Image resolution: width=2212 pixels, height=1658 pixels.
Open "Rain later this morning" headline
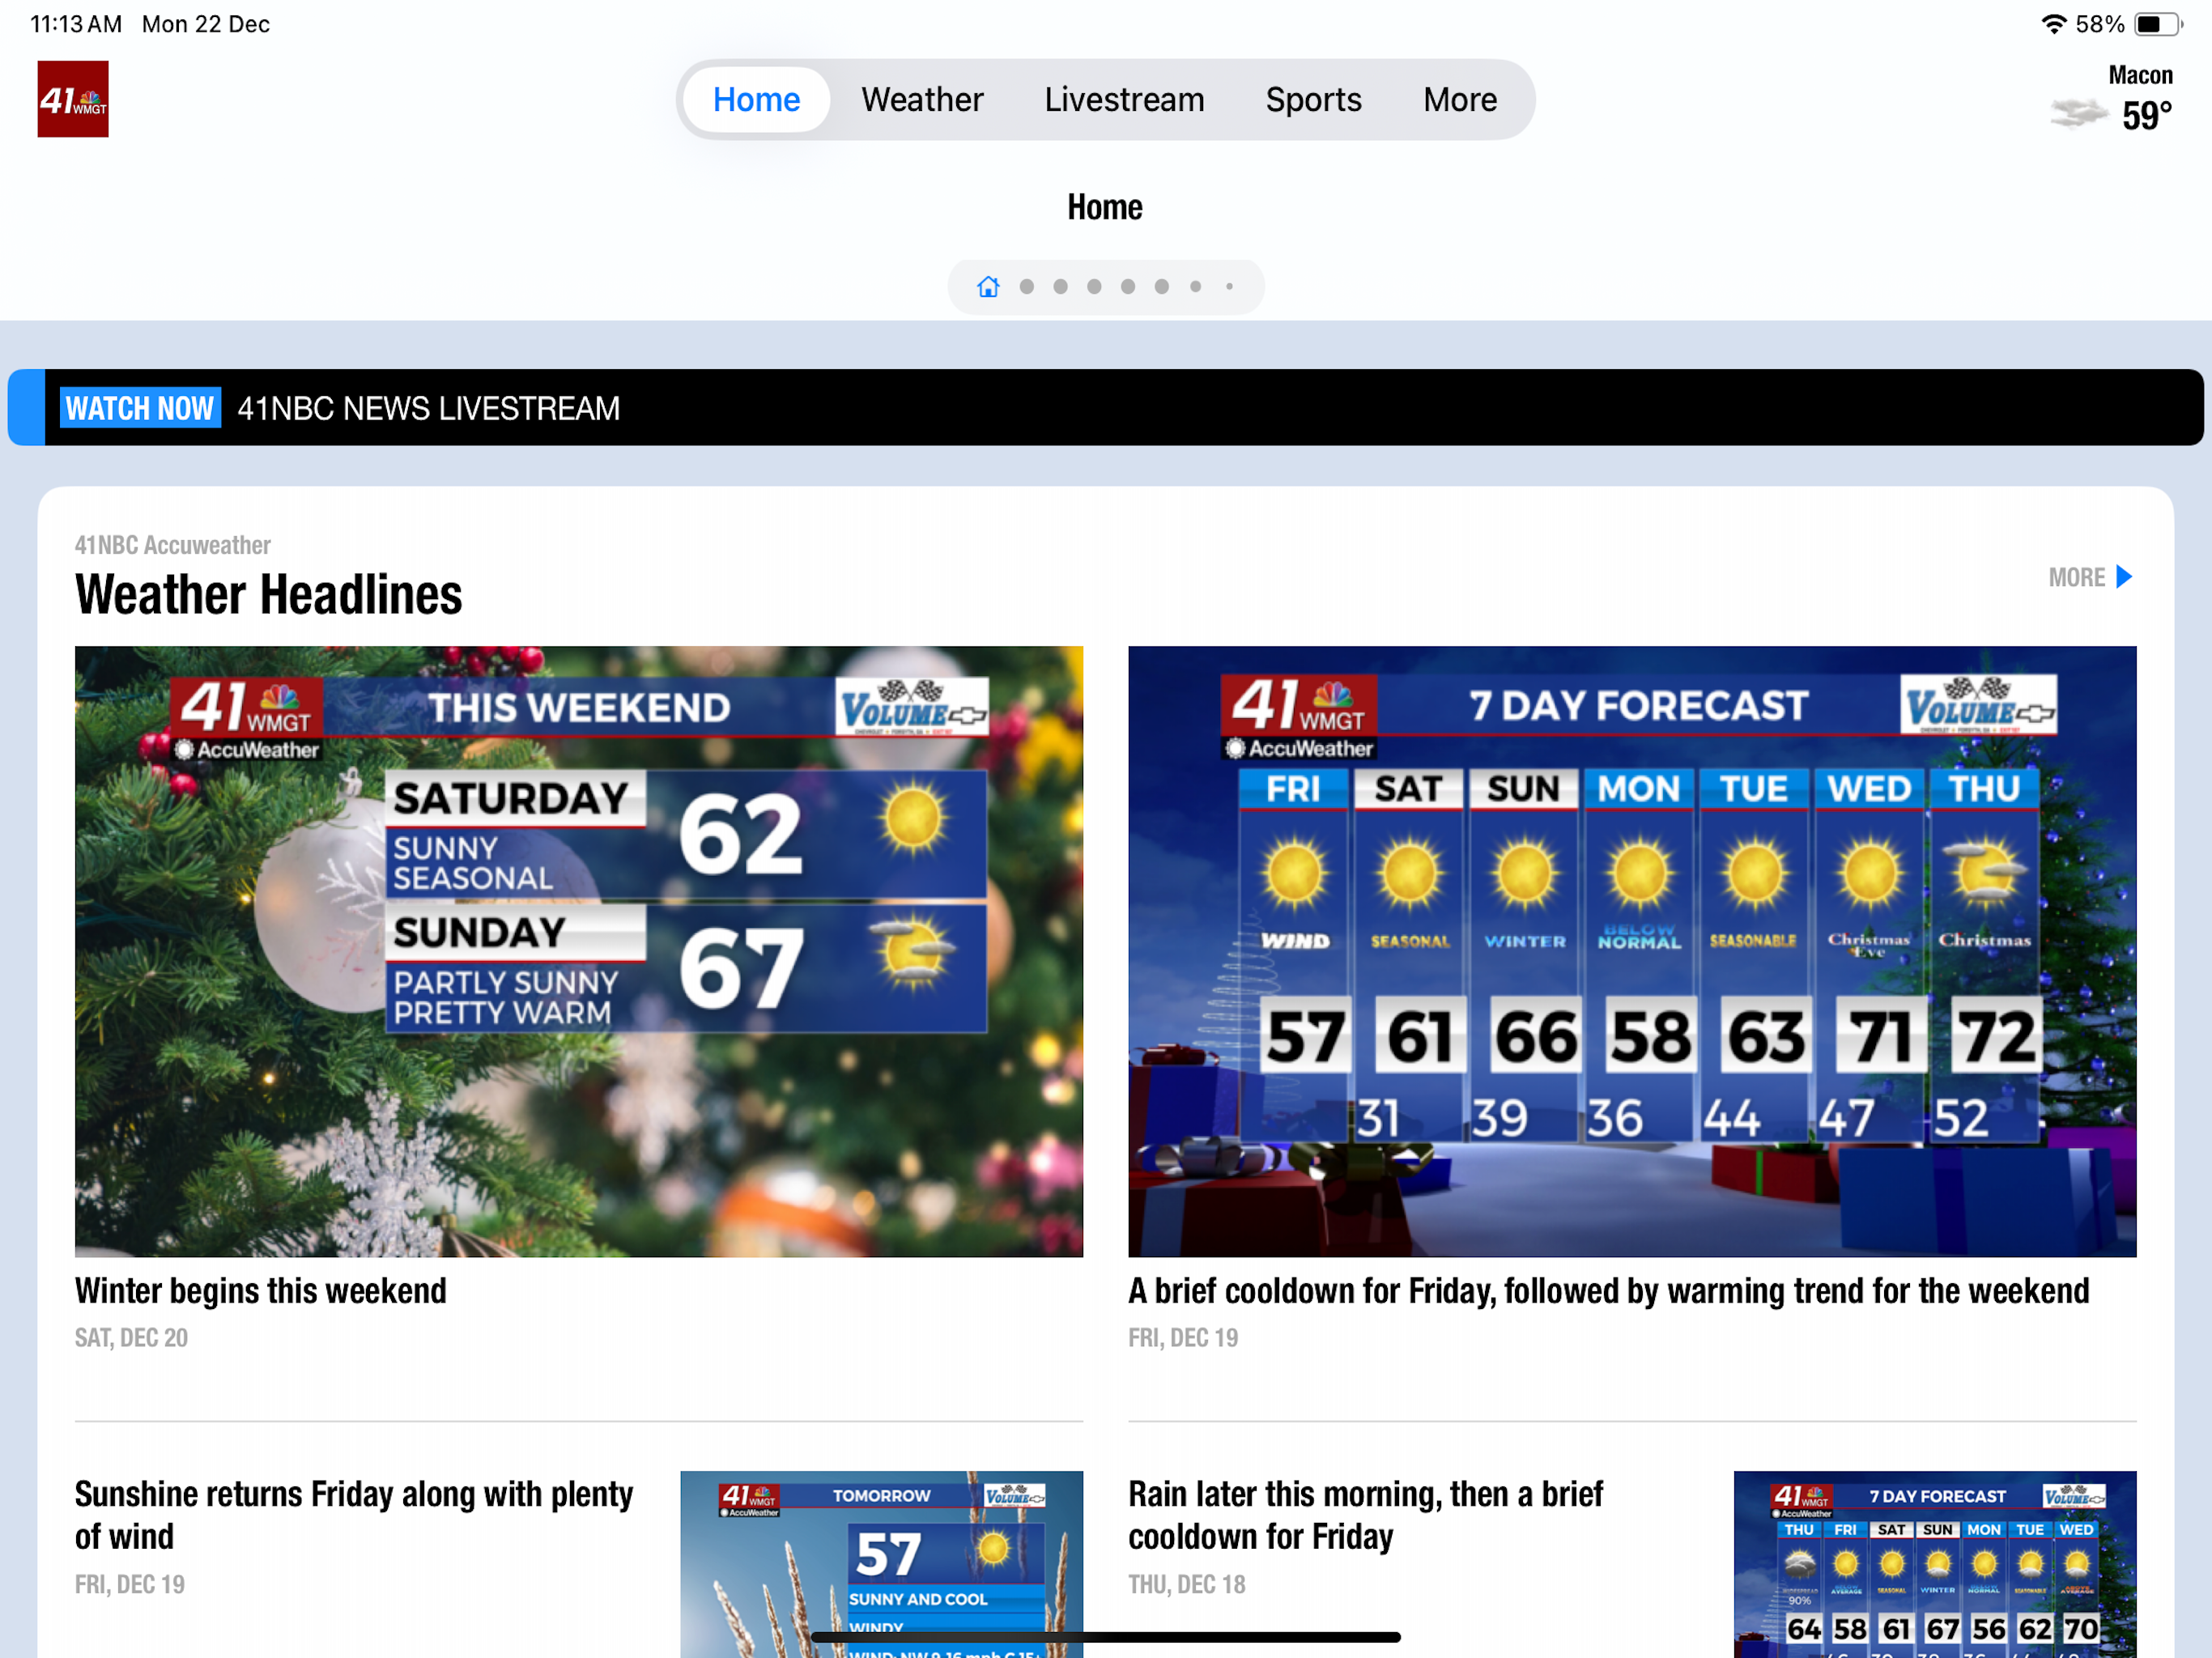[1365, 1515]
